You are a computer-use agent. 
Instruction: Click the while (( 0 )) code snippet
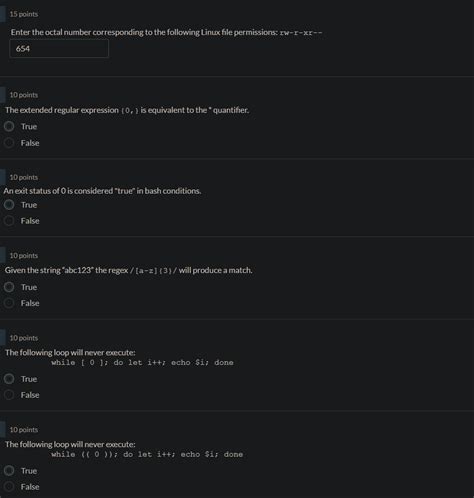pyautogui.click(x=147, y=454)
